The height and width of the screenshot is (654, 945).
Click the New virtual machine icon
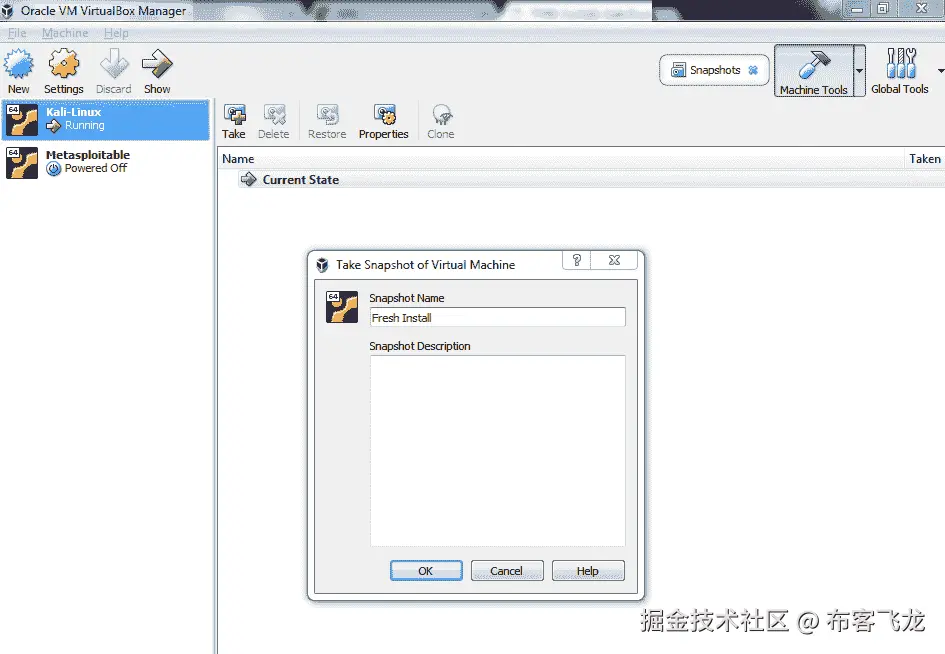19,64
